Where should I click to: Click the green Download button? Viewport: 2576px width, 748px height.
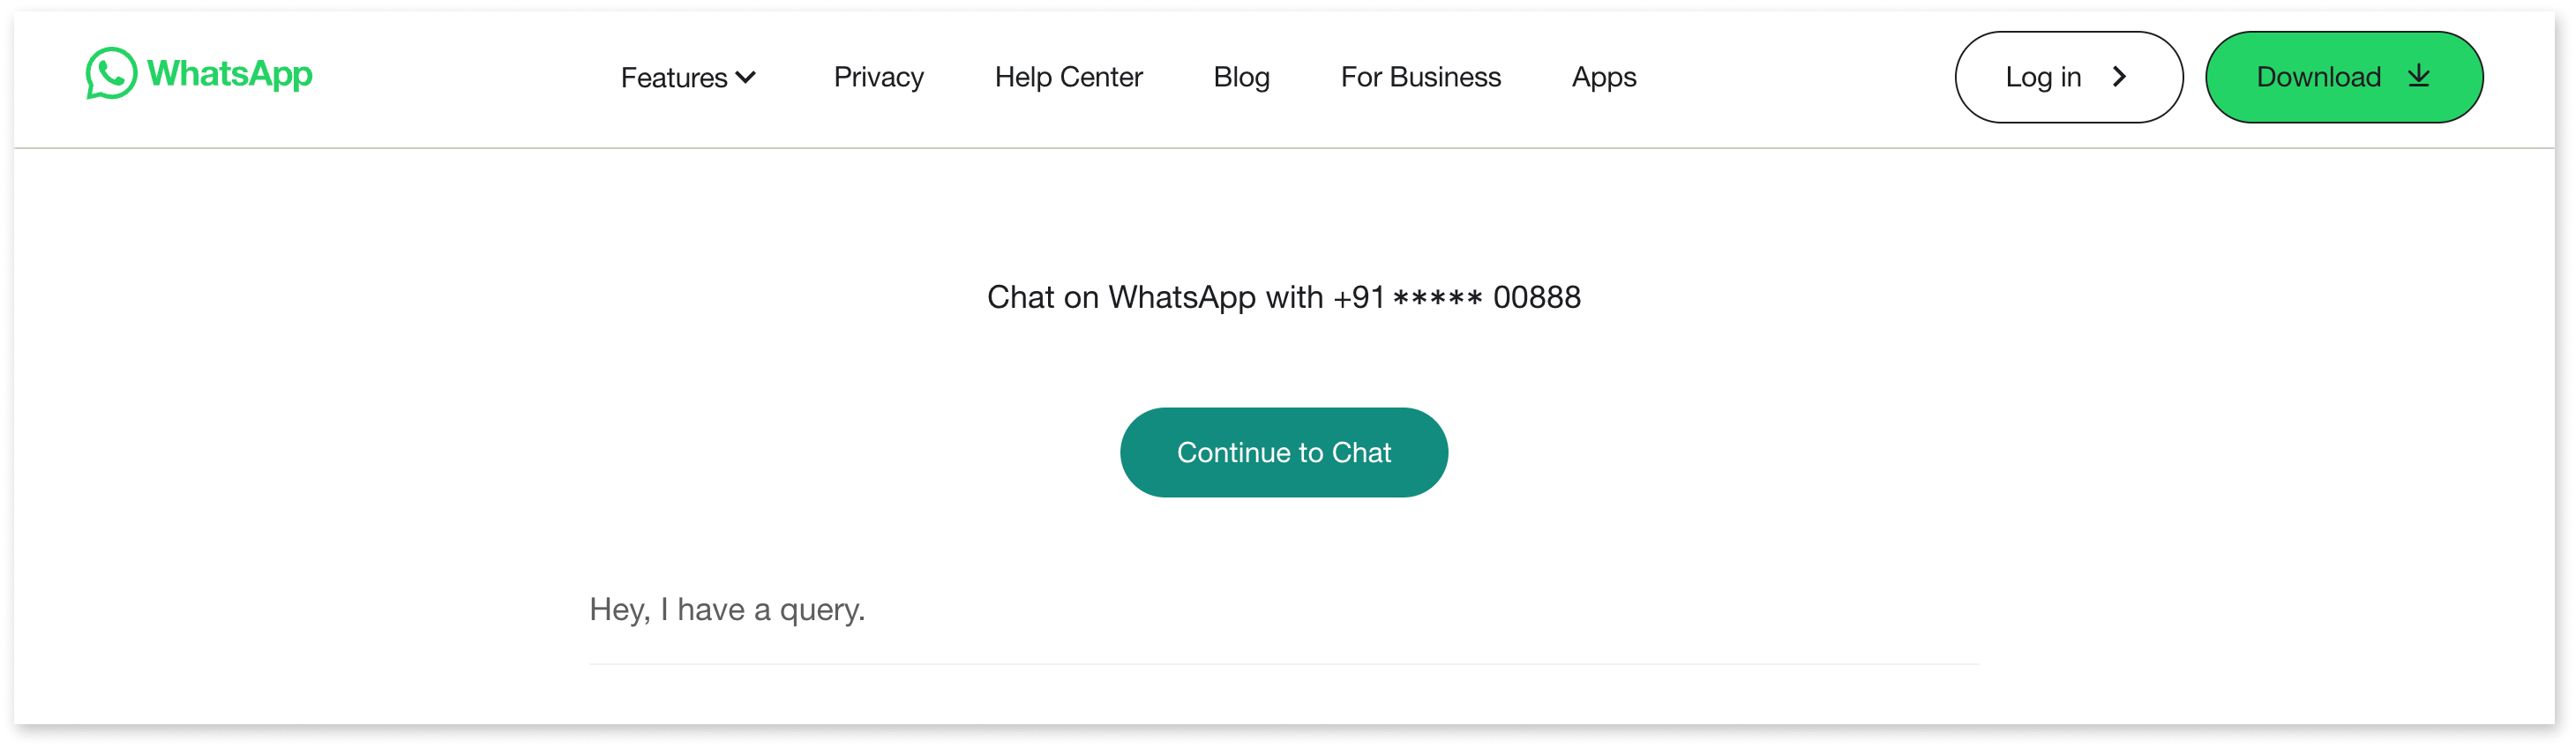2343,77
